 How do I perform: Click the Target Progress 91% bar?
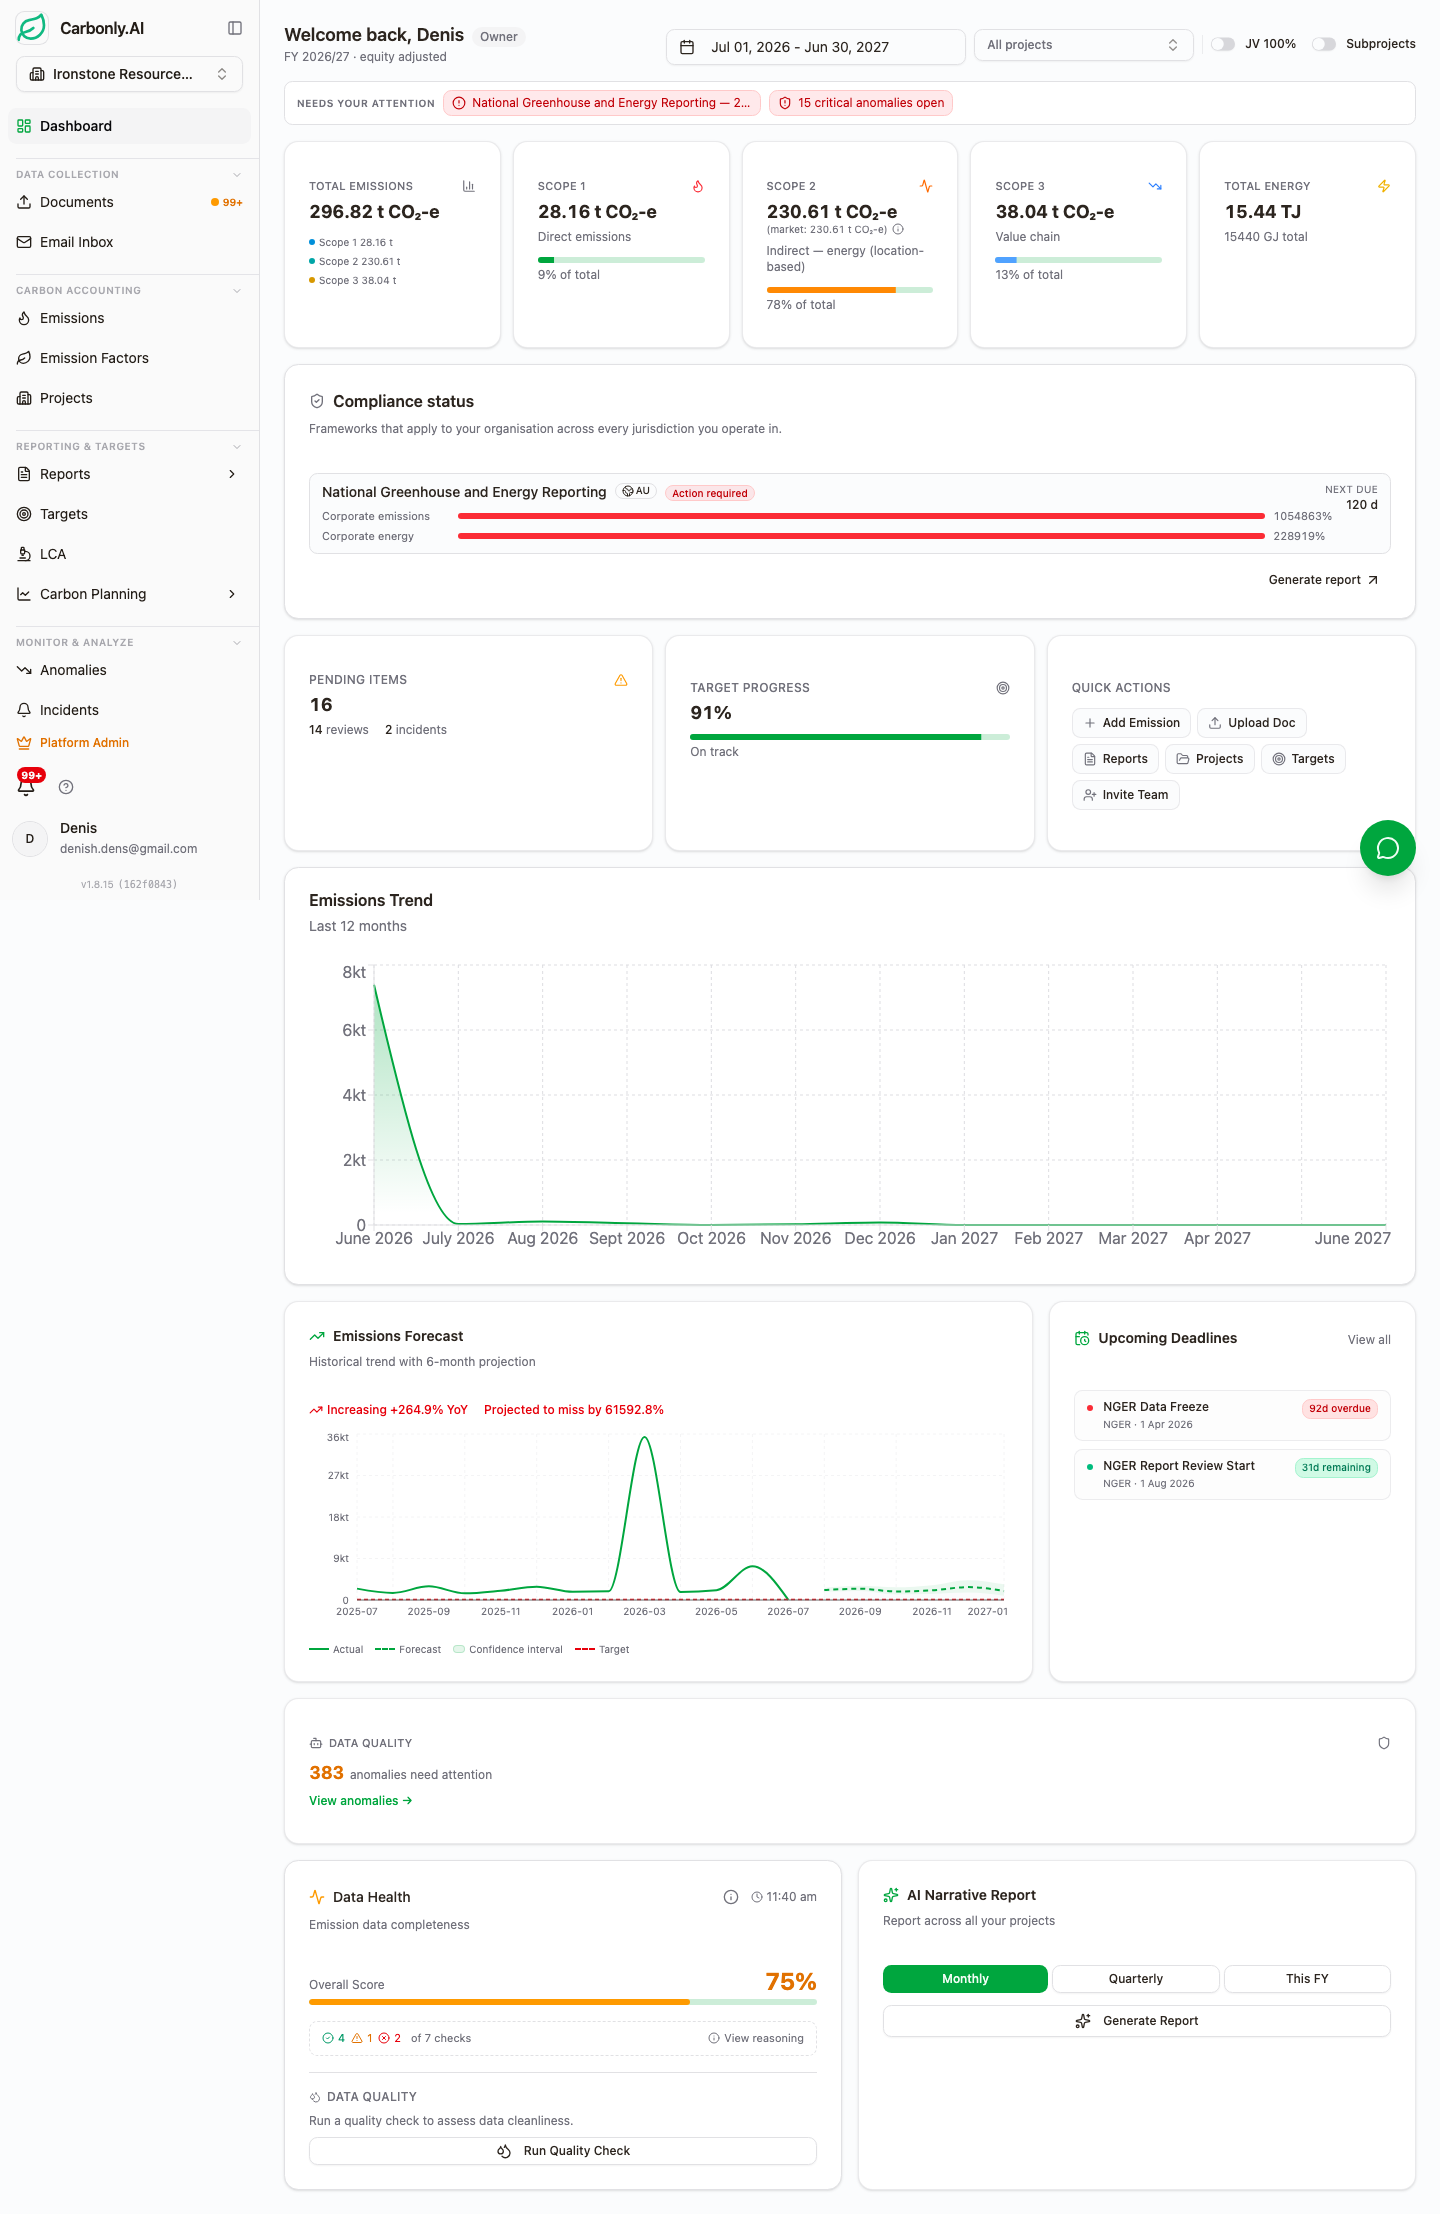[850, 737]
